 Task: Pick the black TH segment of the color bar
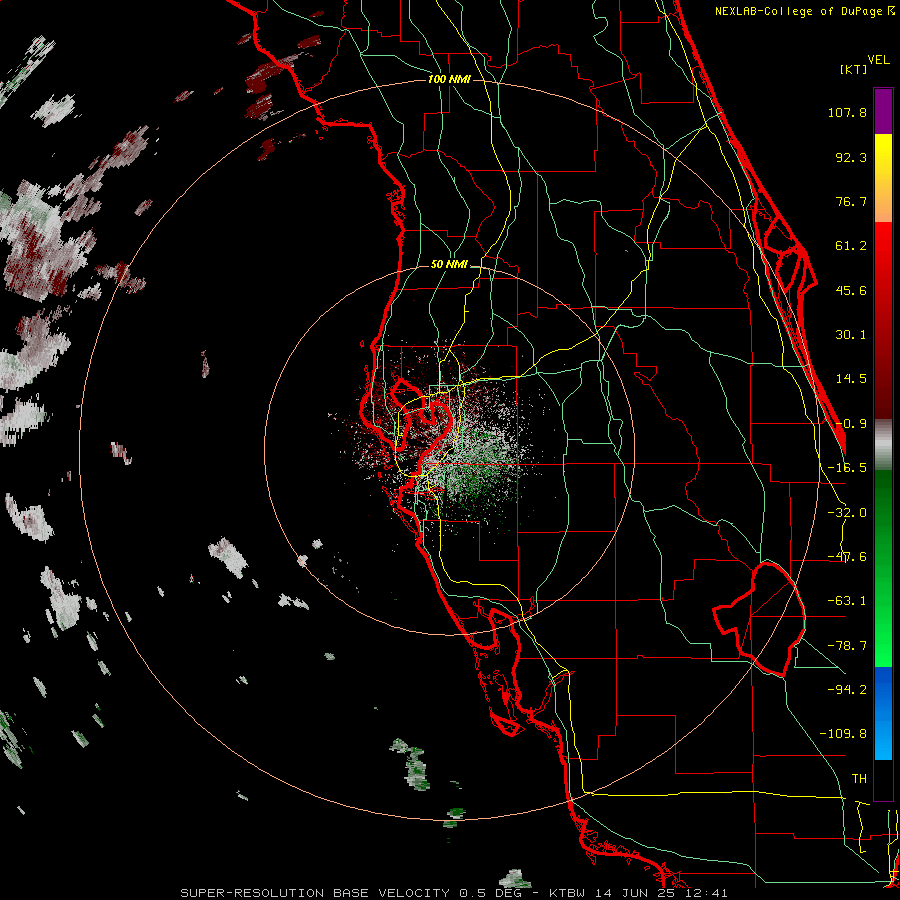tap(883, 779)
